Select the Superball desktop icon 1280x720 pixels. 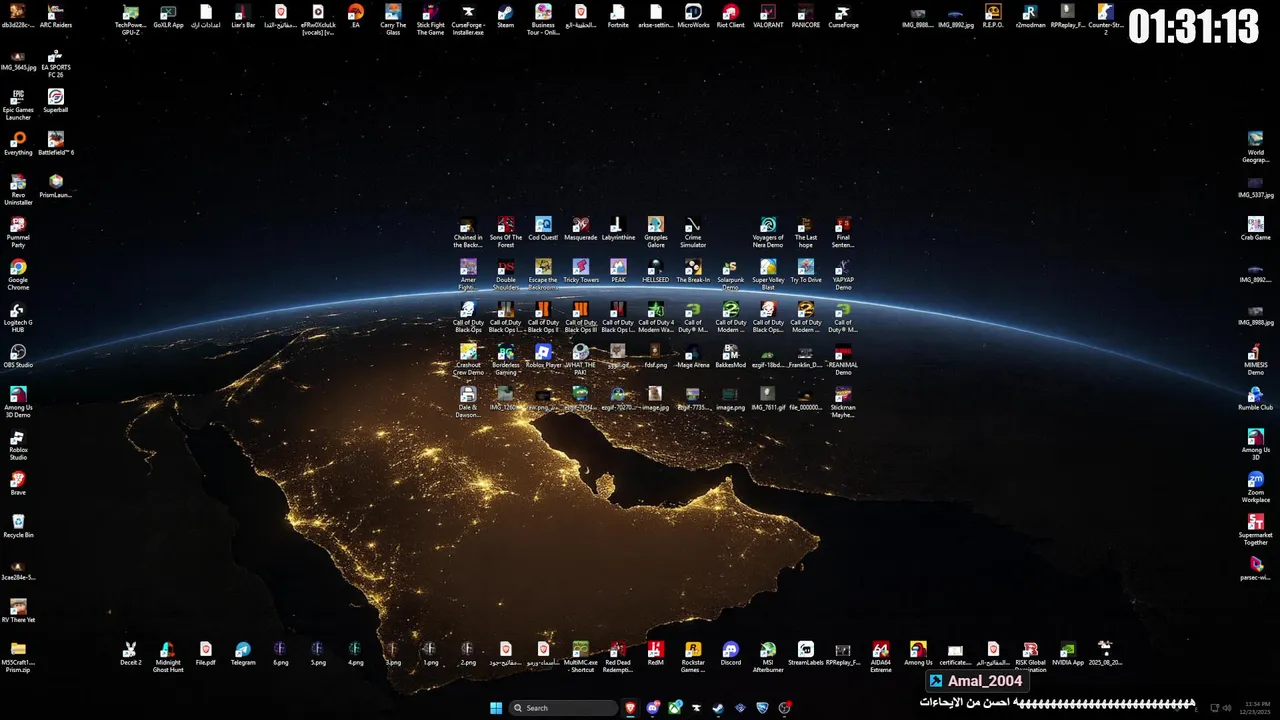pos(56,101)
